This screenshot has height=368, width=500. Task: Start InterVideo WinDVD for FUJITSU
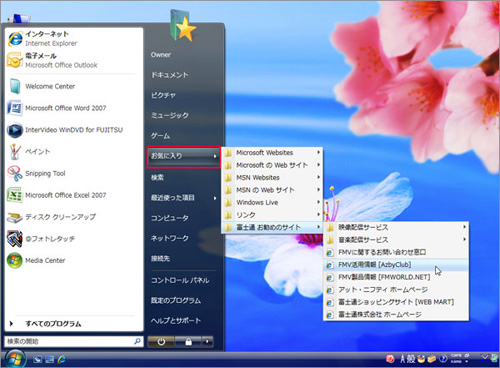(x=74, y=130)
